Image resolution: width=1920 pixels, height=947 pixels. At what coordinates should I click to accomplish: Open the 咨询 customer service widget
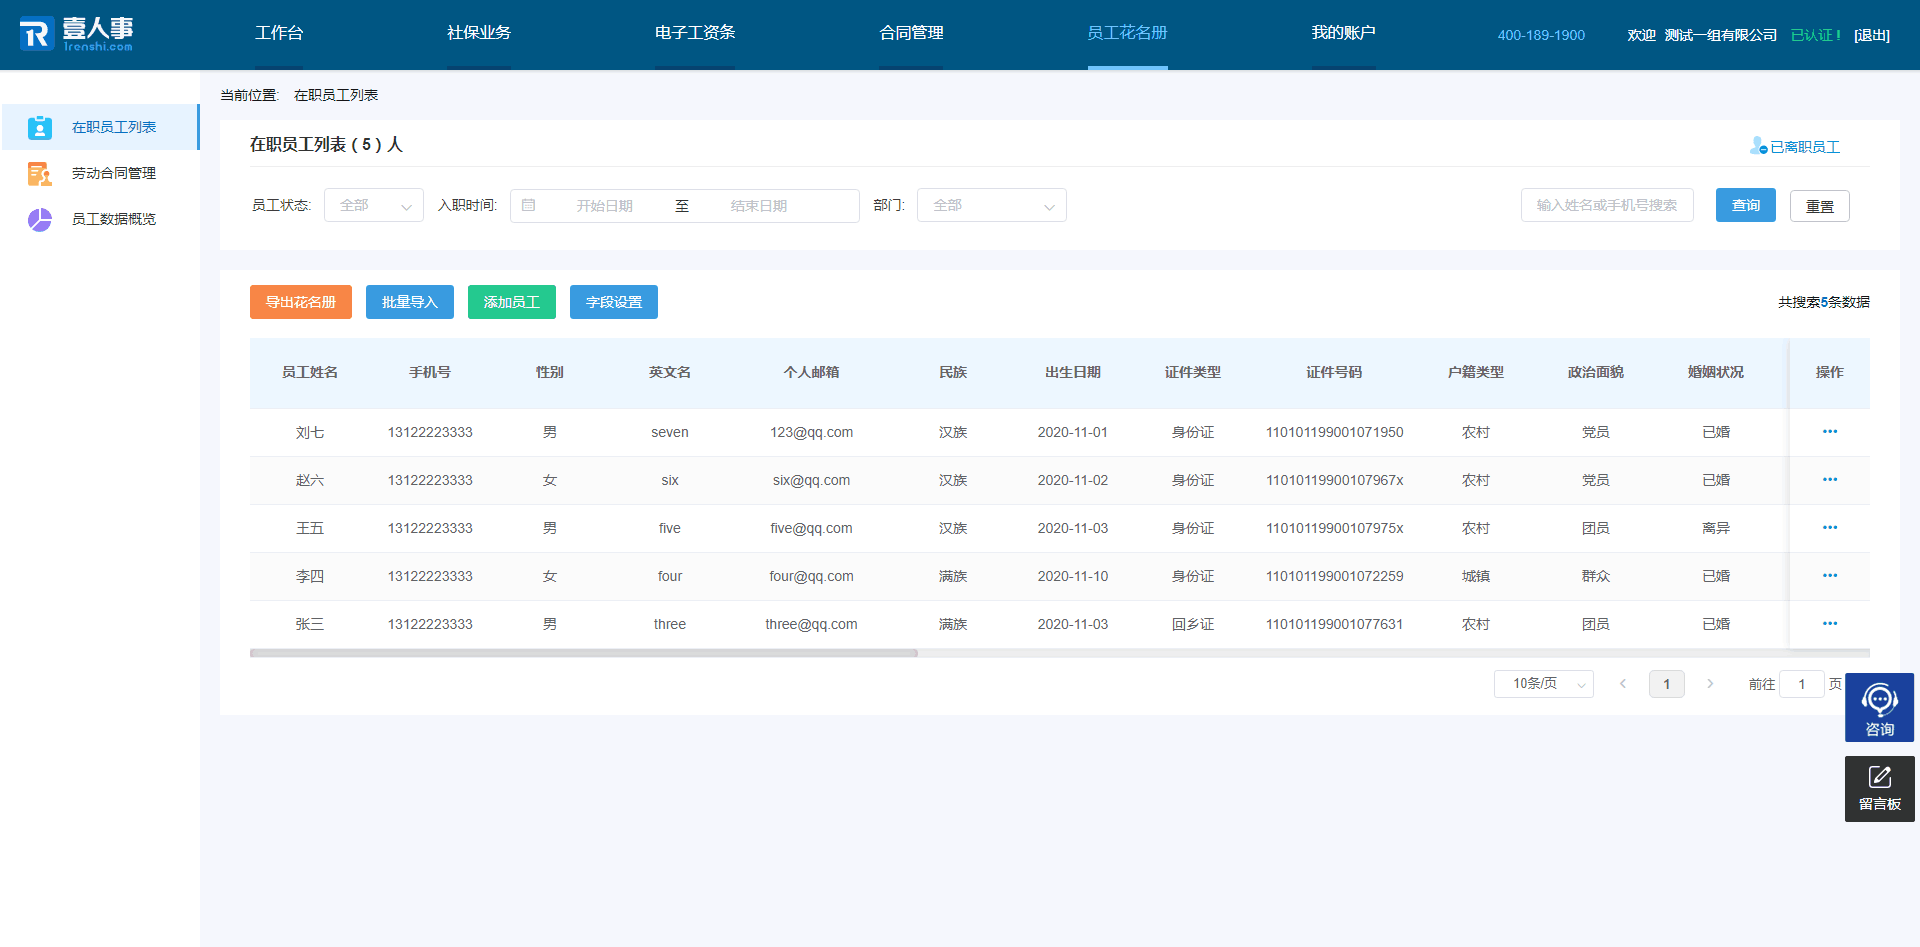click(1879, 708)
